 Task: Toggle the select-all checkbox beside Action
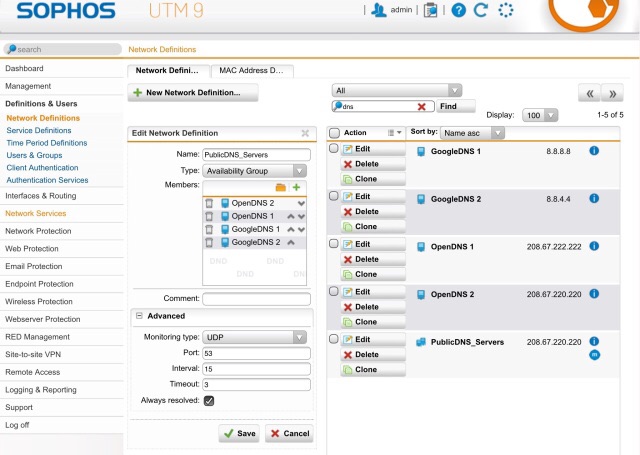coord(334,133)
